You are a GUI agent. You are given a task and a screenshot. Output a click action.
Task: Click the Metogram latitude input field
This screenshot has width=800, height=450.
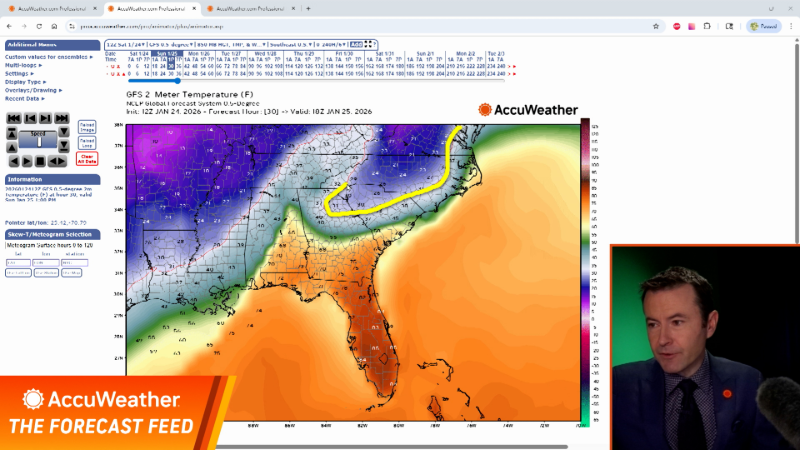coord(18,262)
